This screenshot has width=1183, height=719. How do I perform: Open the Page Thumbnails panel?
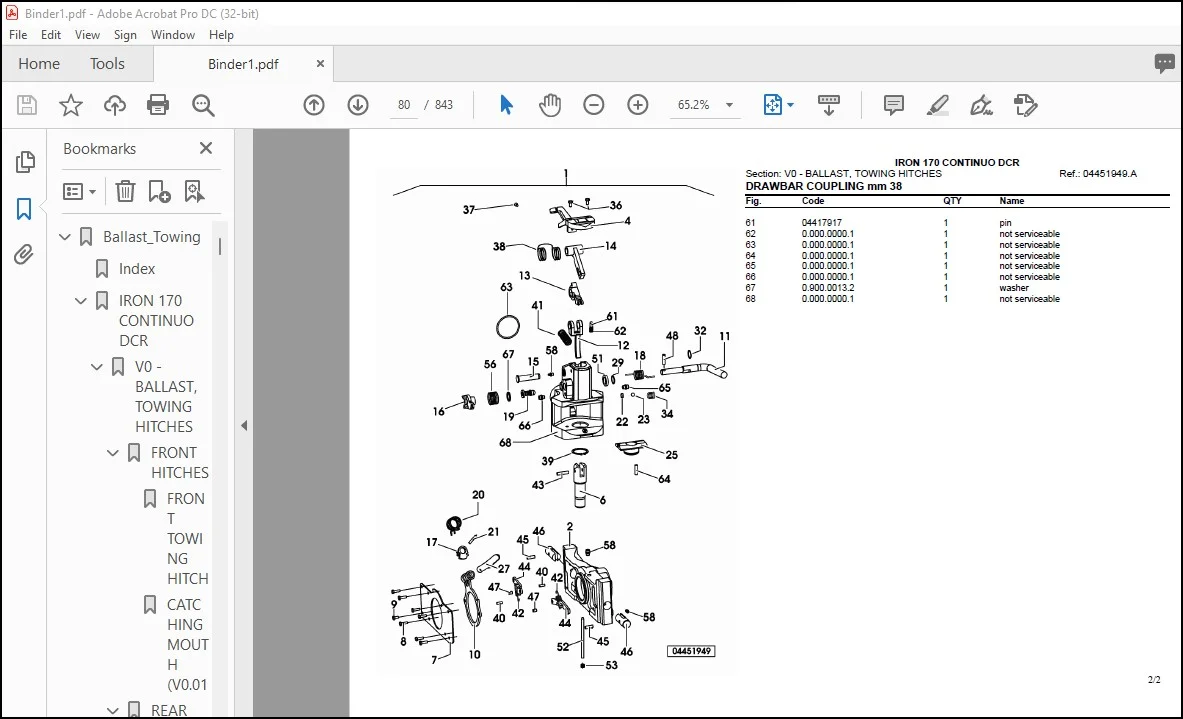[x=25, y=161]
